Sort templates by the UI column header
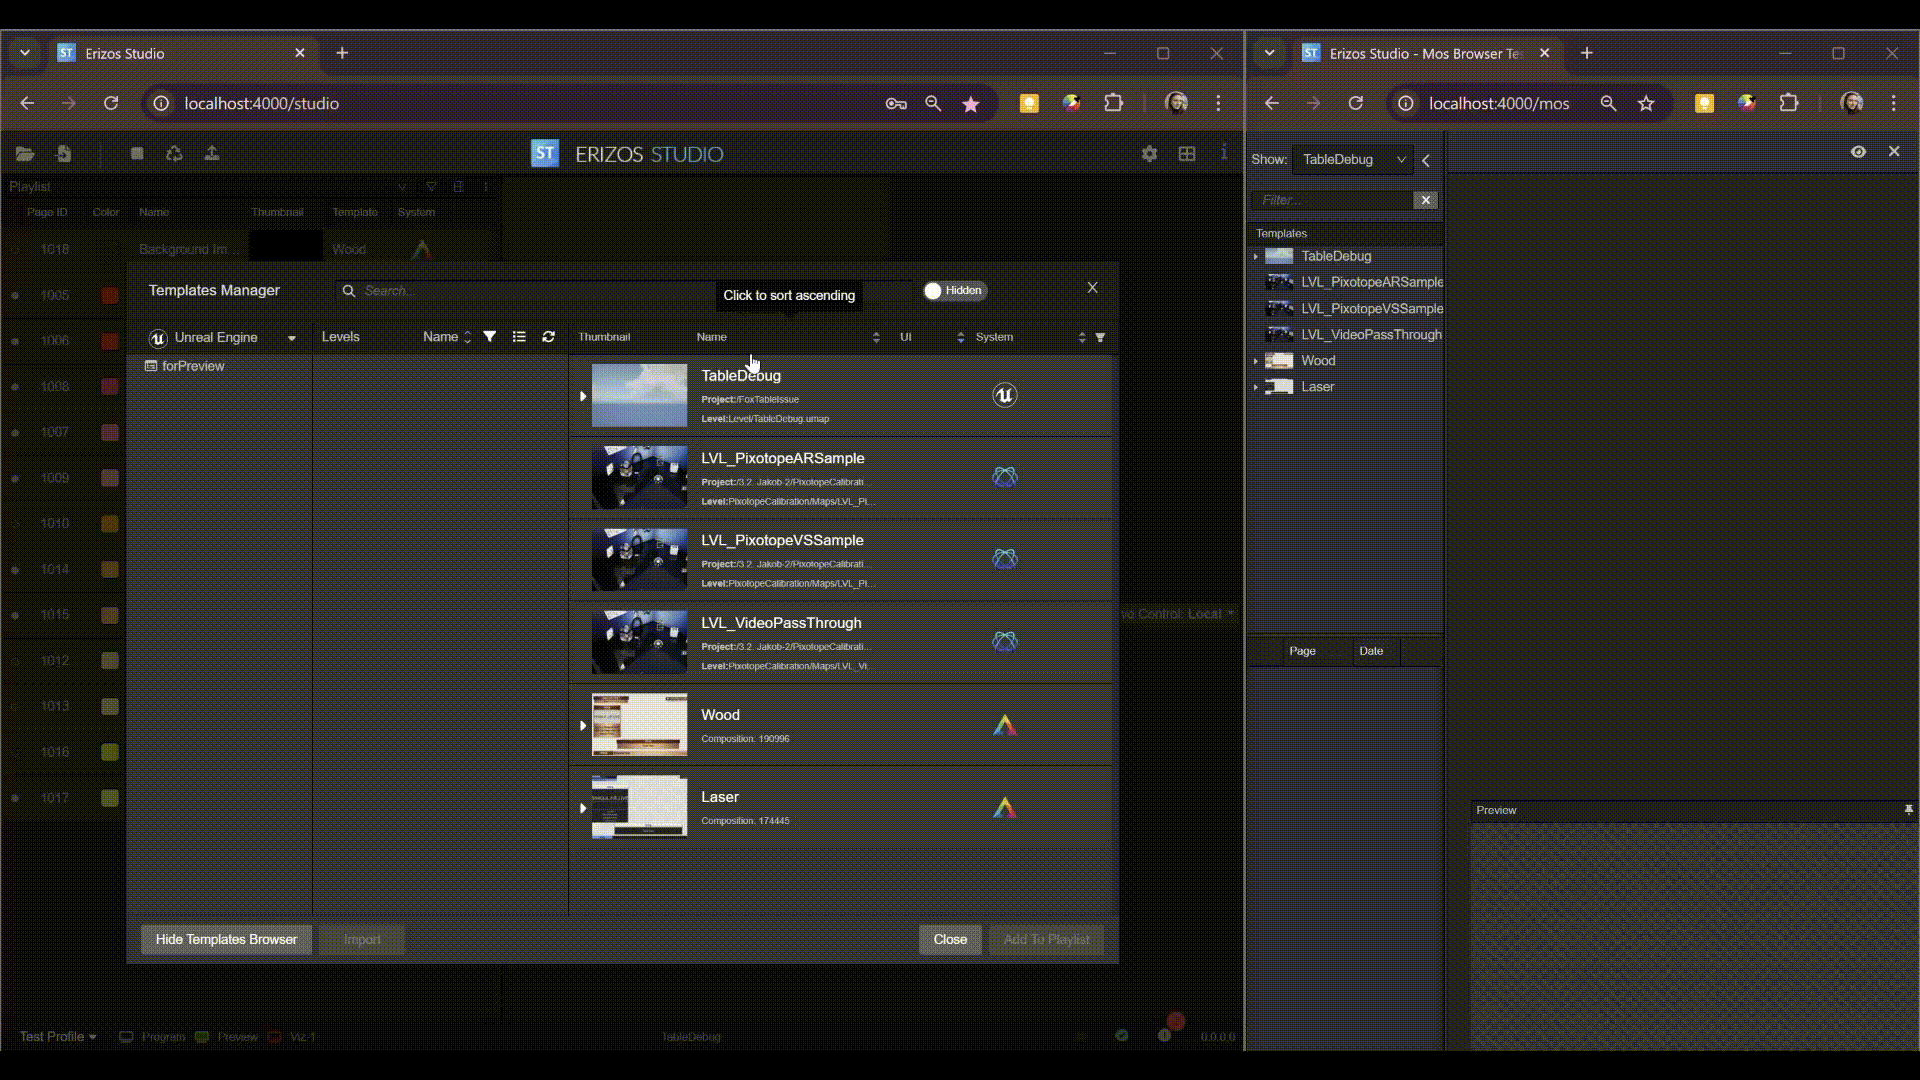 [931, 337]
